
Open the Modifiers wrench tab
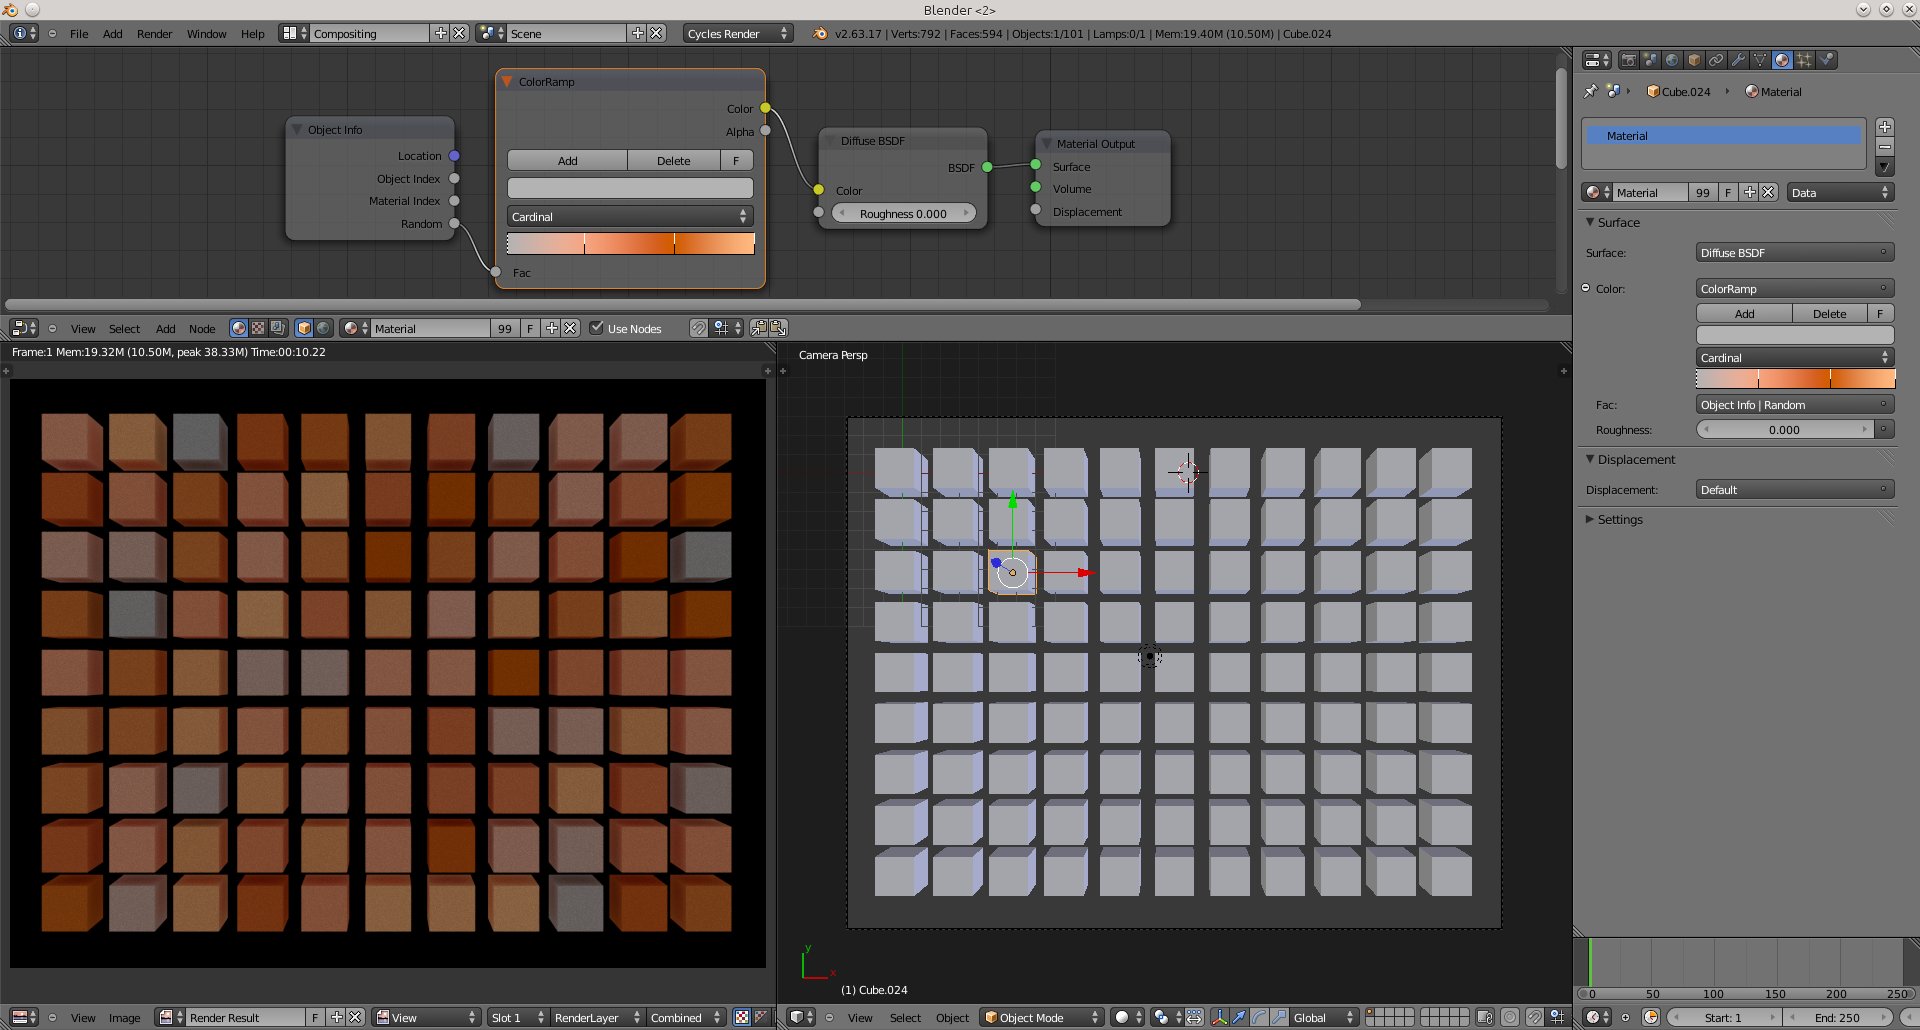coord(1738,60)
